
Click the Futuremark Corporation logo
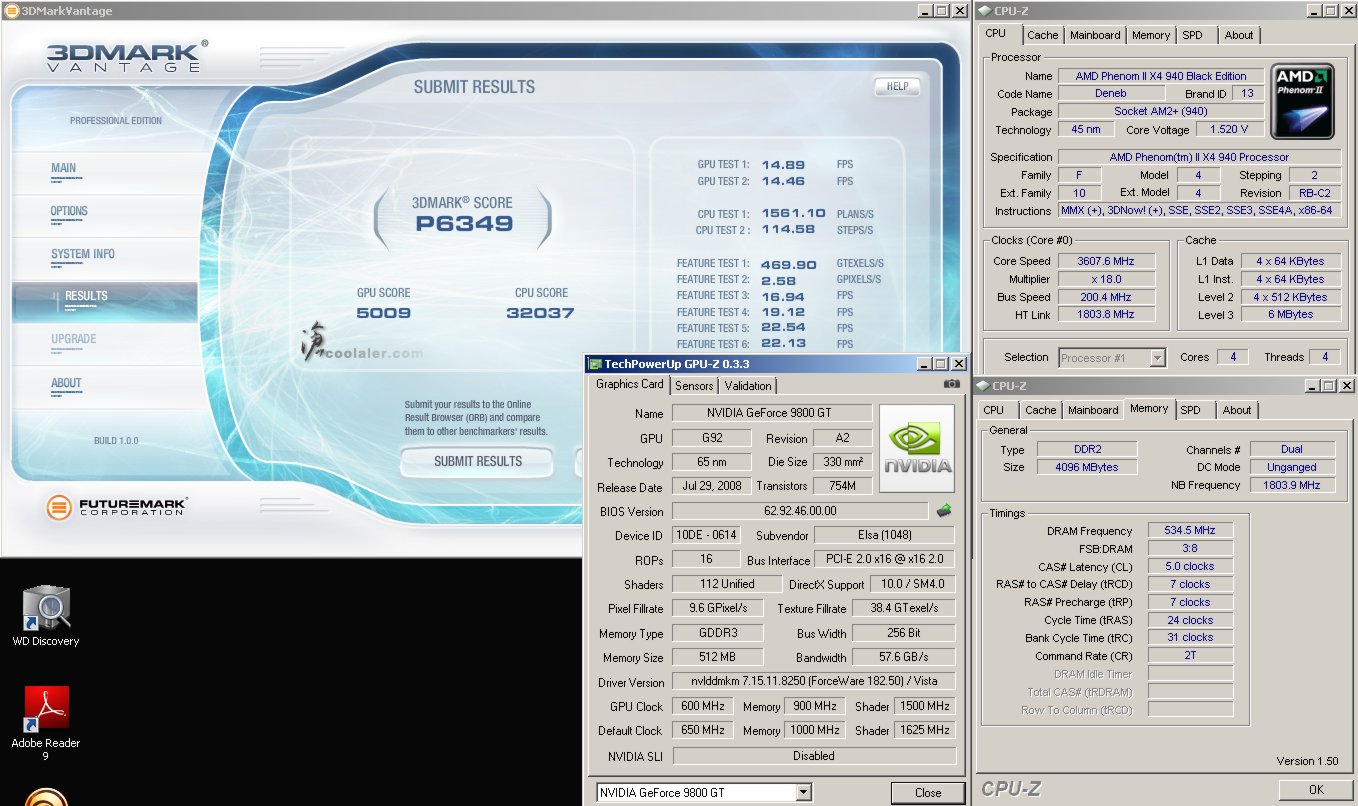[x=116, y=507]
